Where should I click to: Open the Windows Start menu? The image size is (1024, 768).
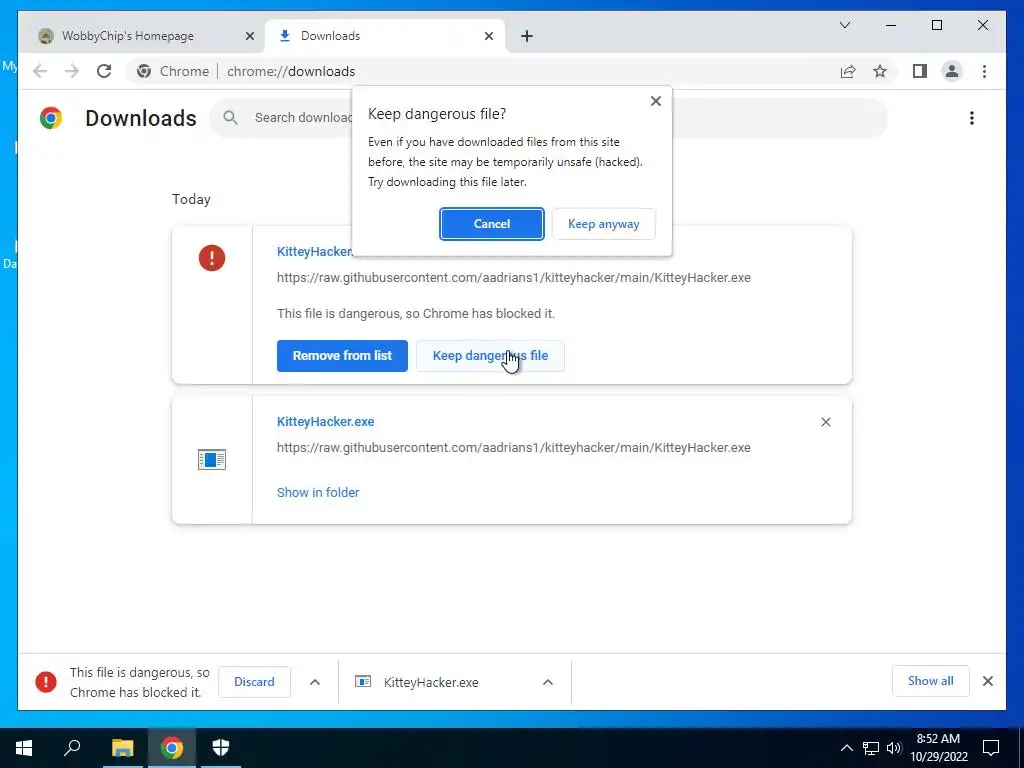click(x=24, y=748)
